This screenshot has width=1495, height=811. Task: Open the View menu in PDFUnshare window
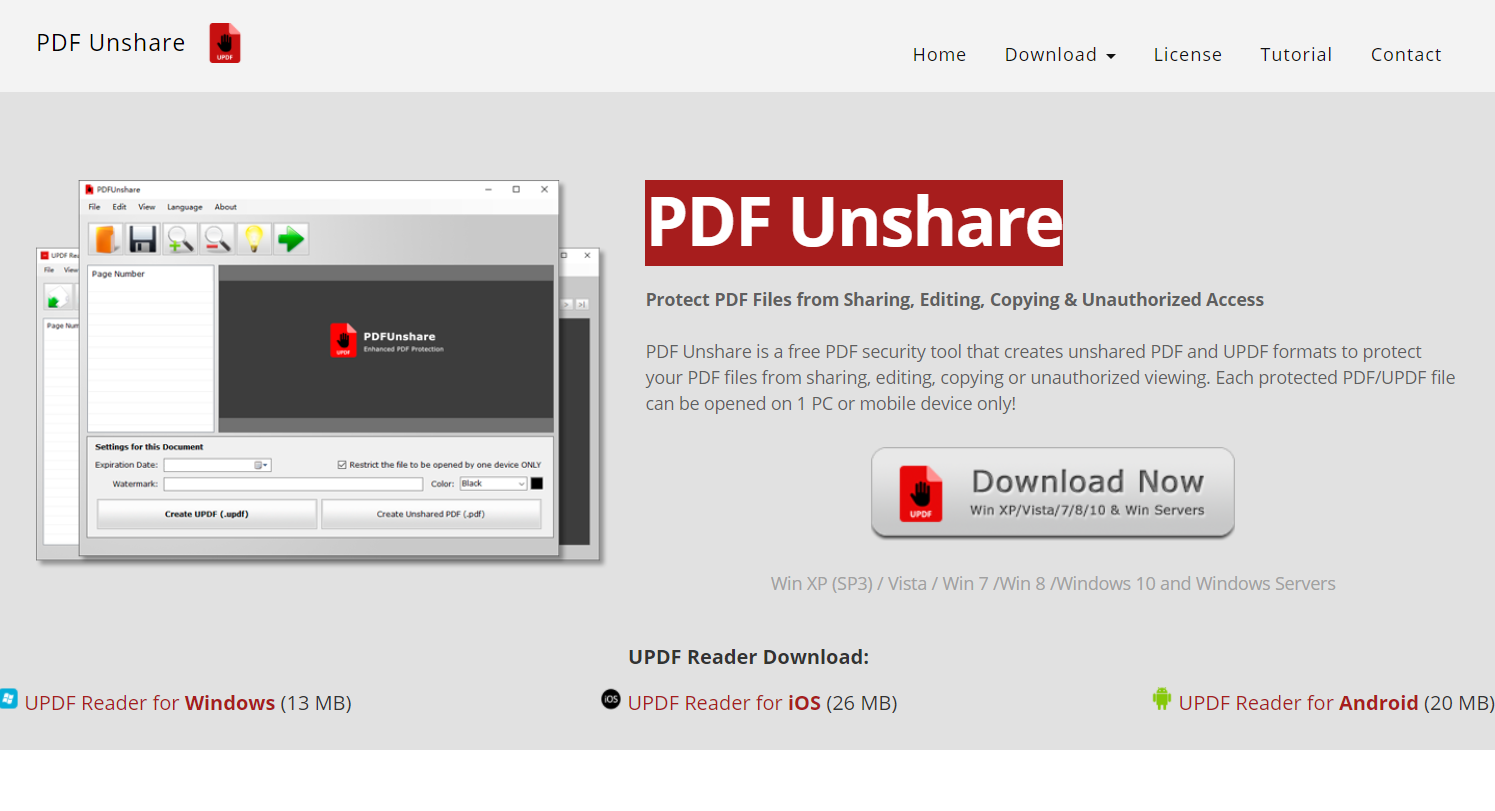tap(147, 207)
